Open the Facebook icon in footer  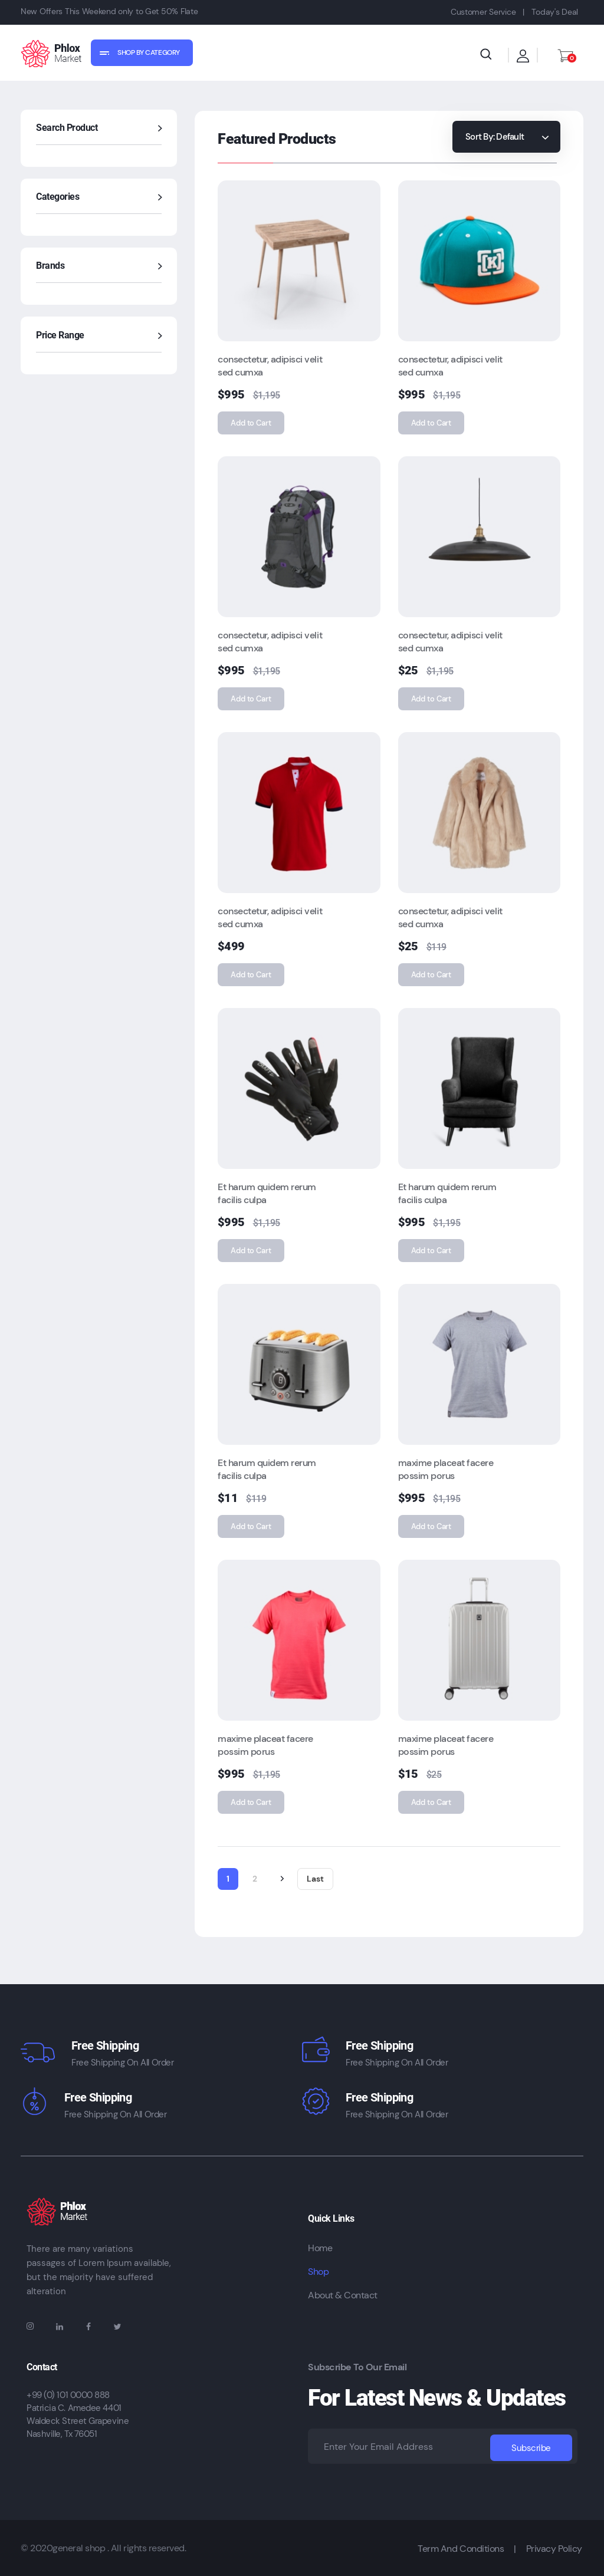pyautogui.click(x=88, y=2326)
